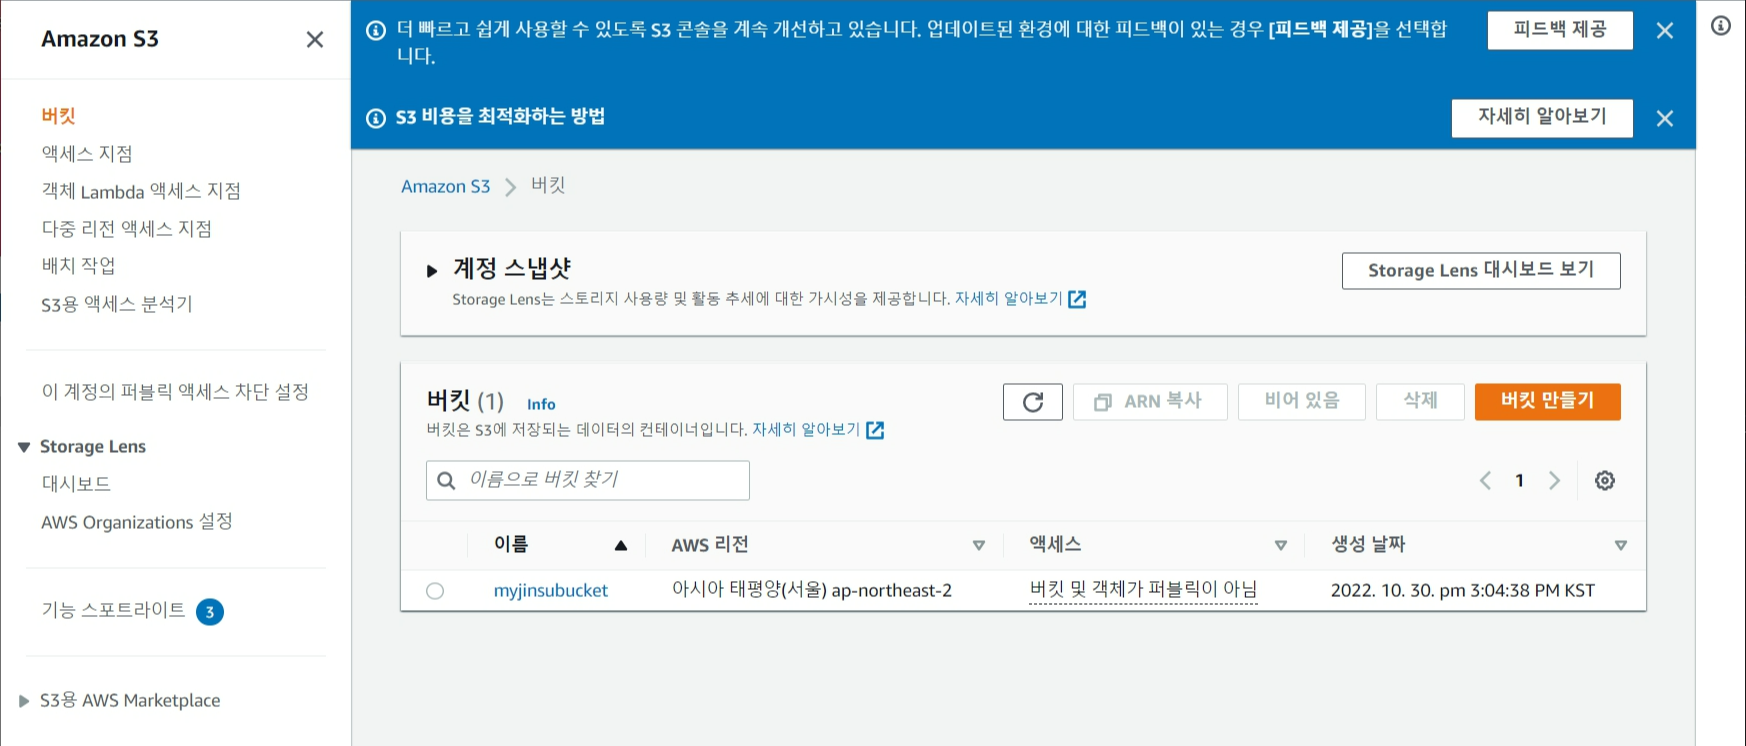
Task: Click the 기능 스포트라이트 badge 3
Action: [x=210, y=612]
